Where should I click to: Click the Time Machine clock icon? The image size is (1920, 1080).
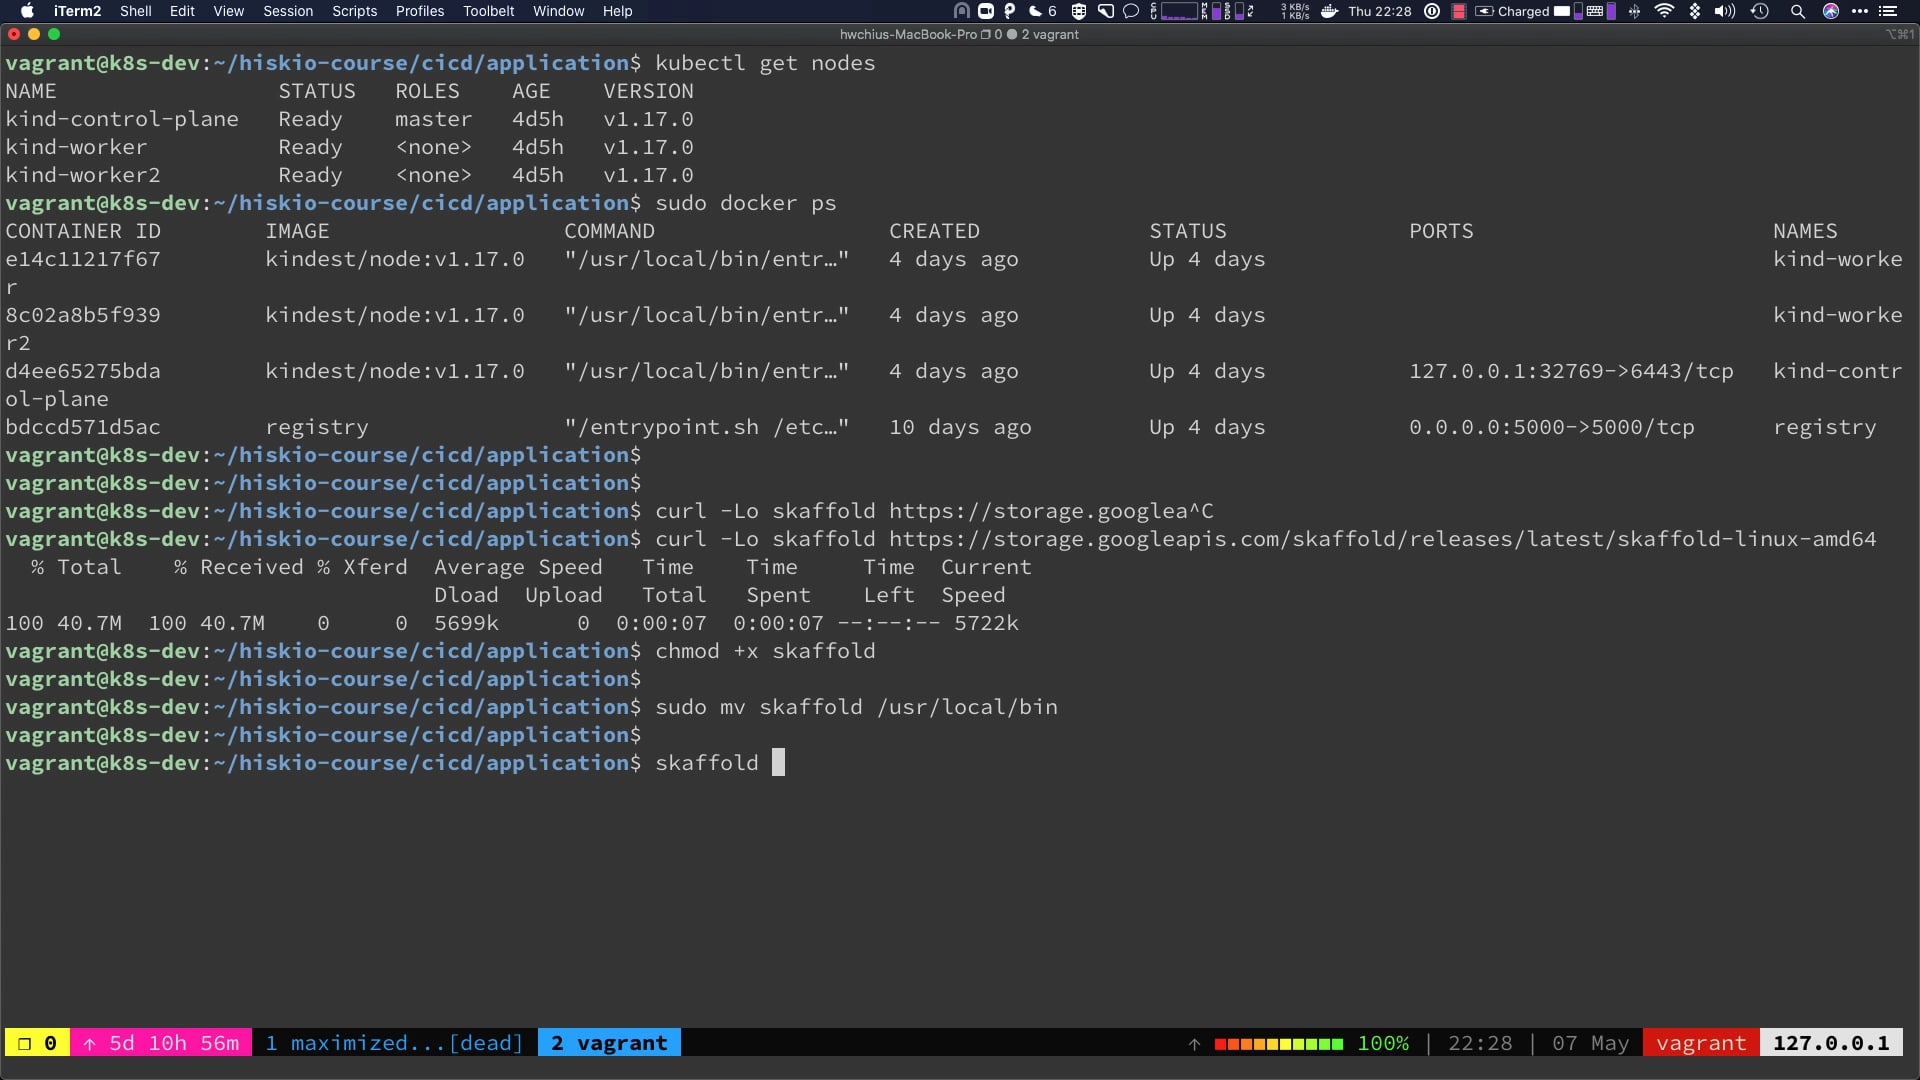coord(1760,11)
